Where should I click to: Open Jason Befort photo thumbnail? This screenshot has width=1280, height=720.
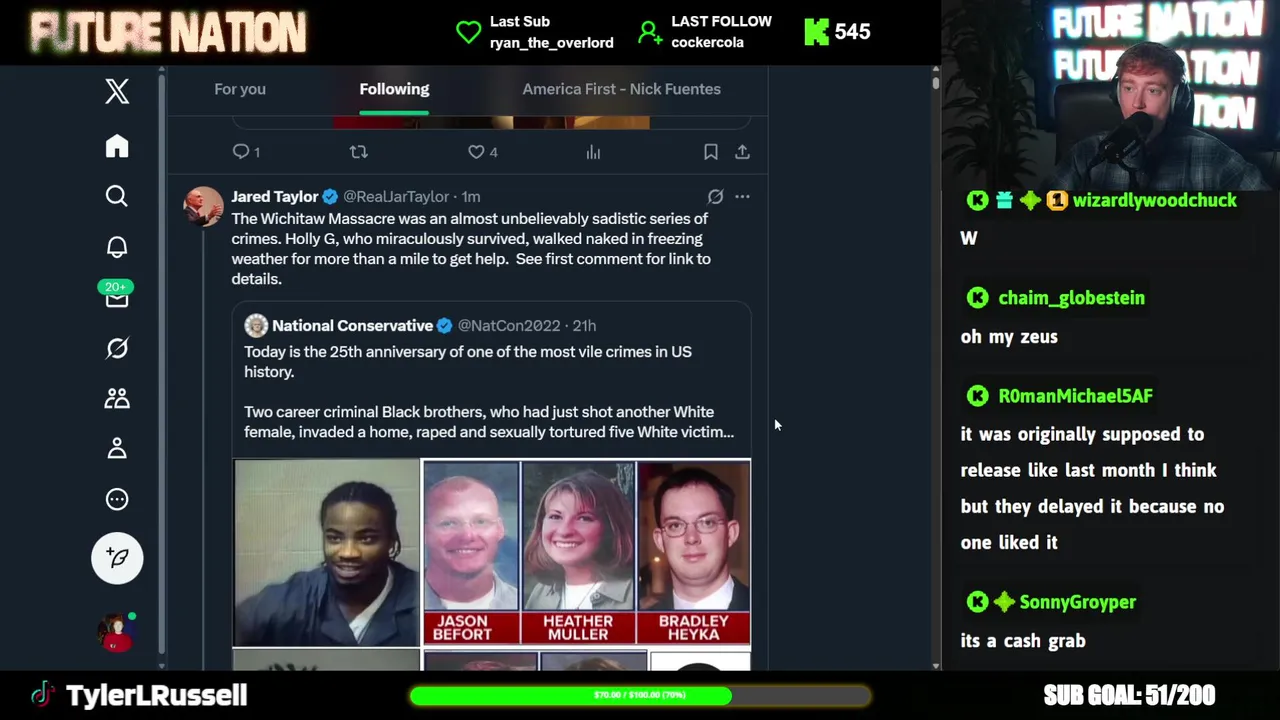tap(471, 552)
